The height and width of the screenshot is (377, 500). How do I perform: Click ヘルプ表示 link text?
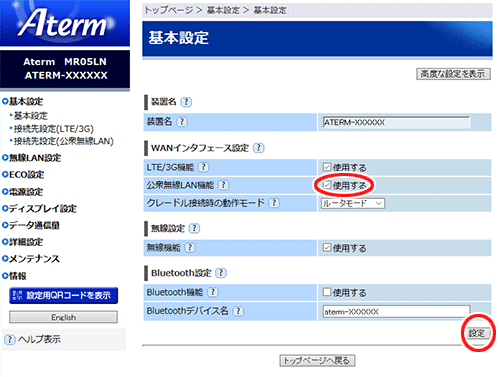click(x=40, y=340)
